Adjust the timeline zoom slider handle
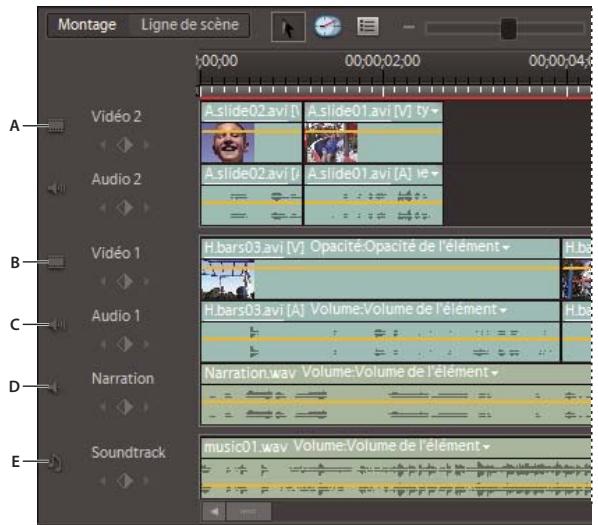This screenshot has height=525, width=598. 508,28
